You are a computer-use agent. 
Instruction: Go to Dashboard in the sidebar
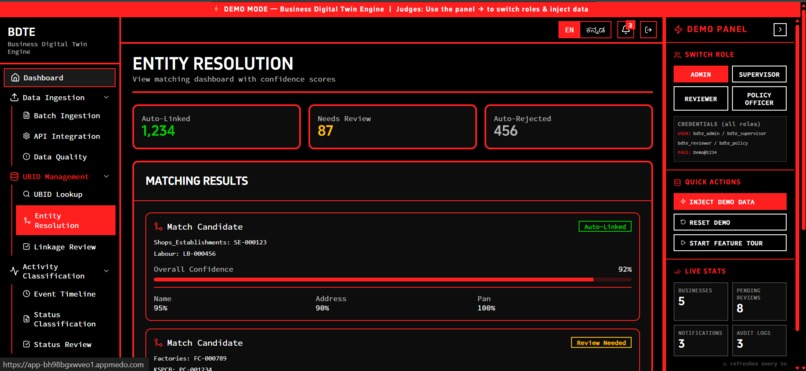pyautogui.click(x=60, y=78)
